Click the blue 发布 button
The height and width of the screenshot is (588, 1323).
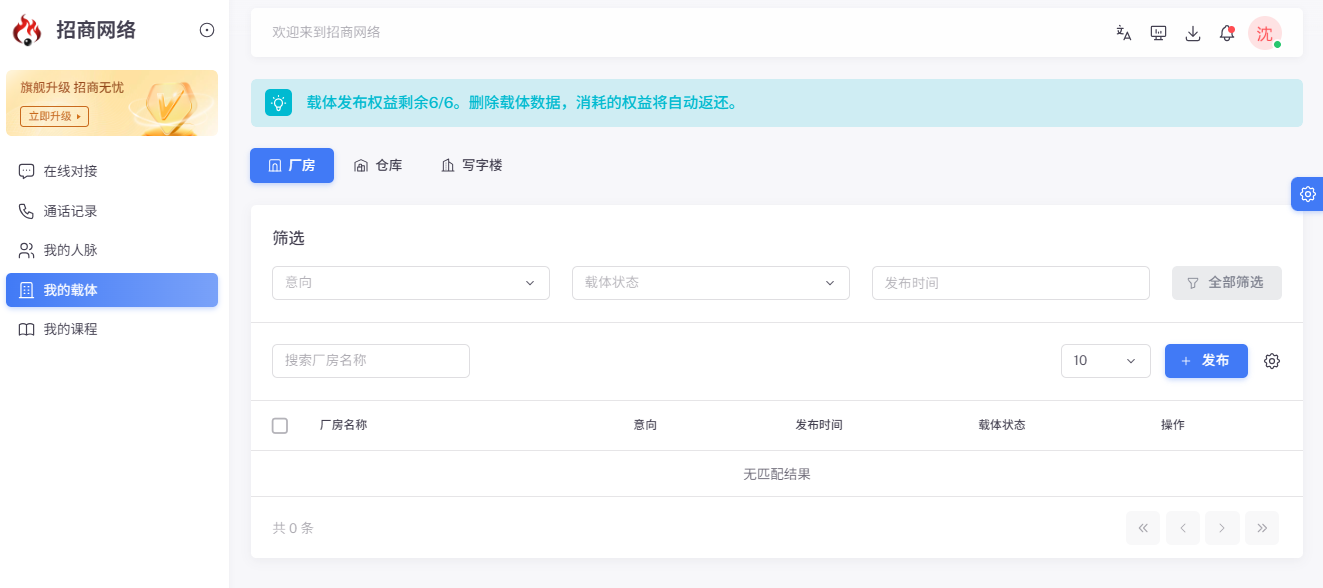click(1206, 361)
